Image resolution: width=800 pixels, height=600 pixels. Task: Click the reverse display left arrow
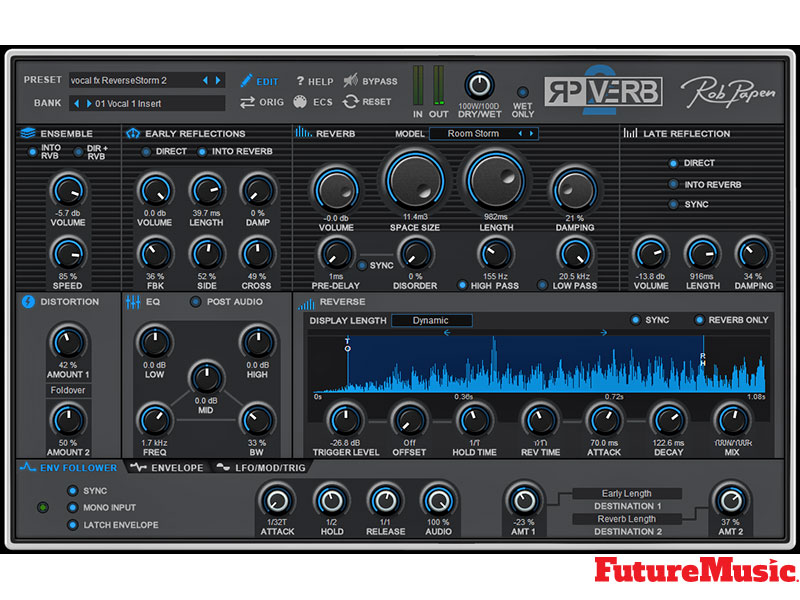447,333
